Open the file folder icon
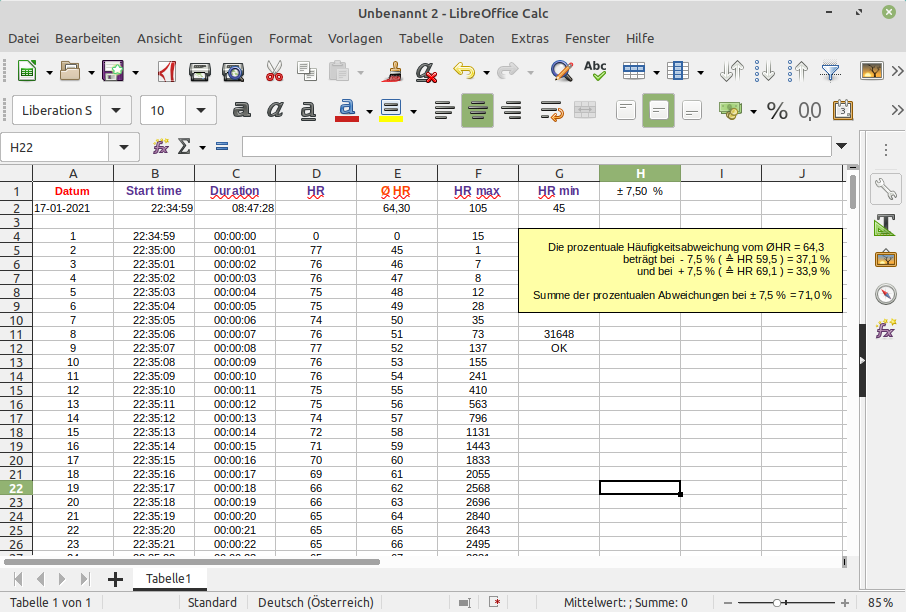This screenshot has height=612, width=906. click(x=70, y=72)
